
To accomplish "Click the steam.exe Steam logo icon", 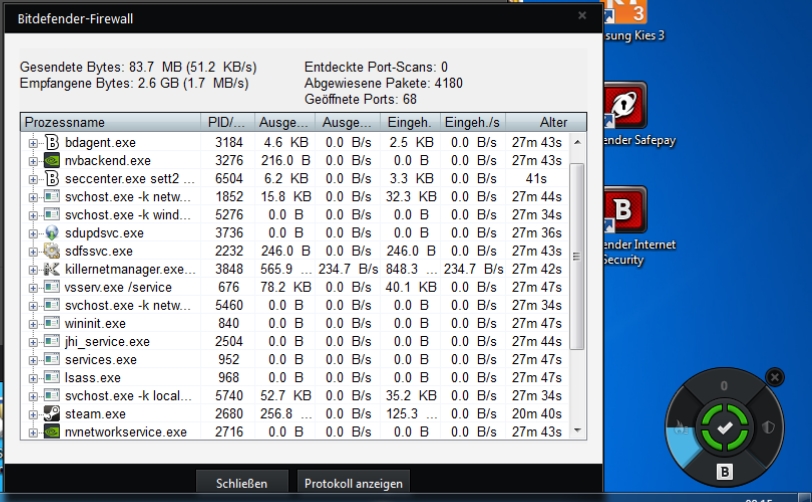I will pos(52,413).
